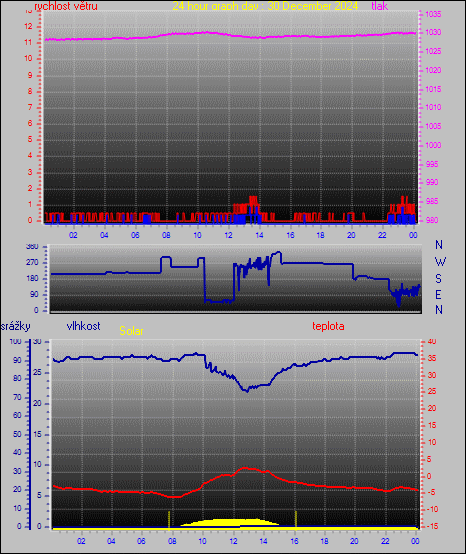Viewport: 466px width, 554px height.
Task: Click the yellow sunset marker near 16
Action: pos(296,519)
